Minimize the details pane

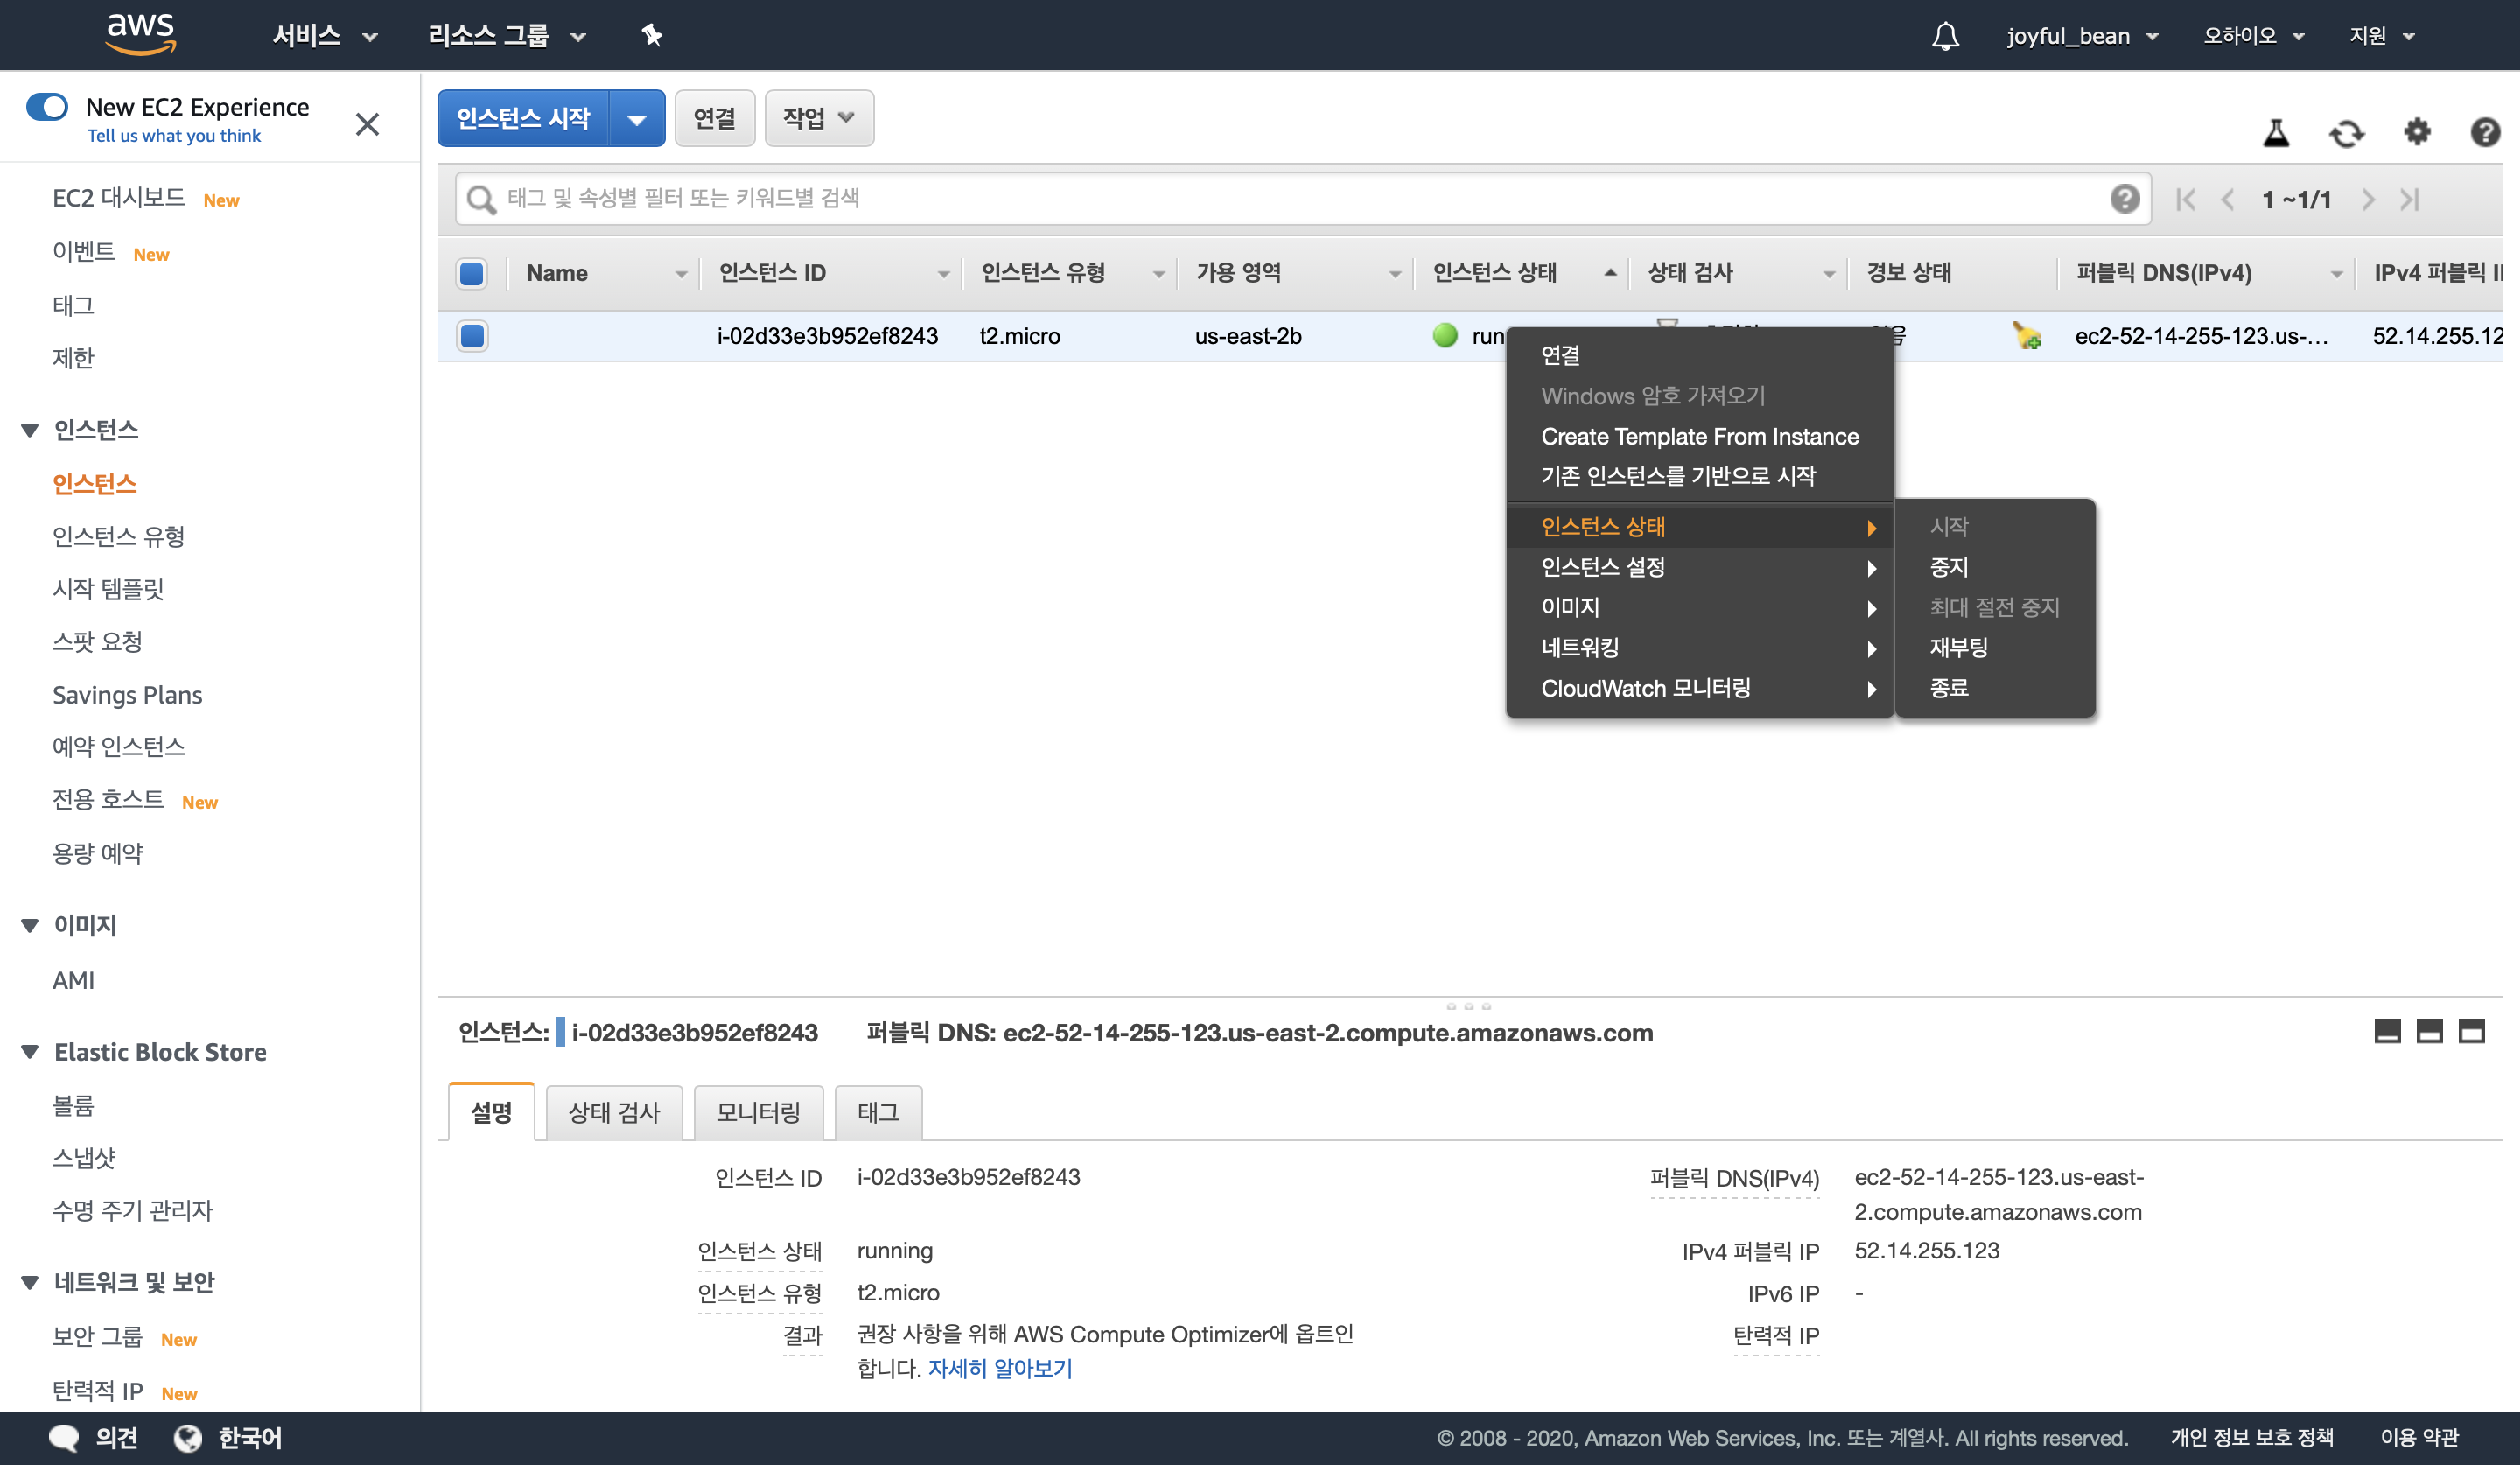[x=2387, y=1031]
